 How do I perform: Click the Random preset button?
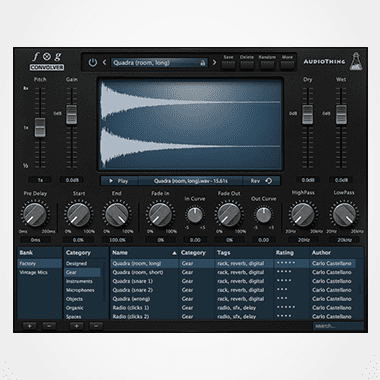point(267,65)
